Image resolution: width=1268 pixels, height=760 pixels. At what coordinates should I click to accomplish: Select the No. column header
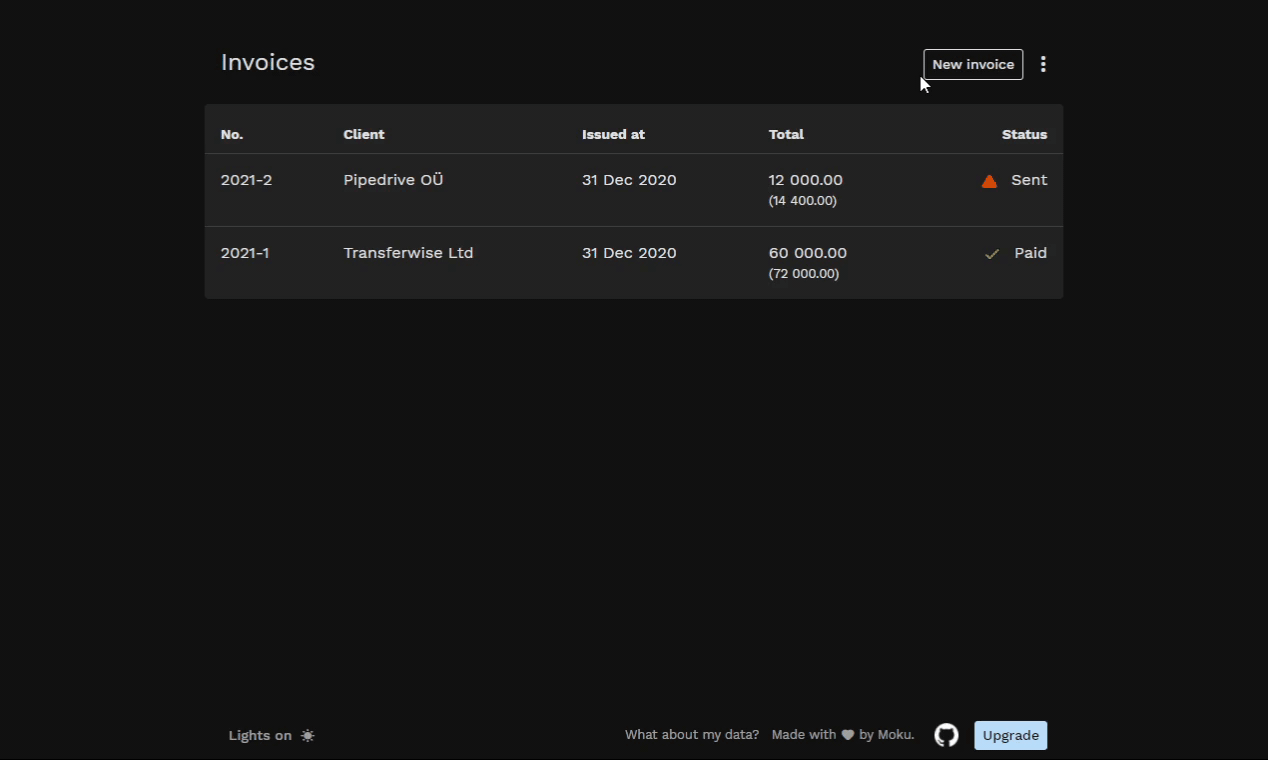(232, 134)
